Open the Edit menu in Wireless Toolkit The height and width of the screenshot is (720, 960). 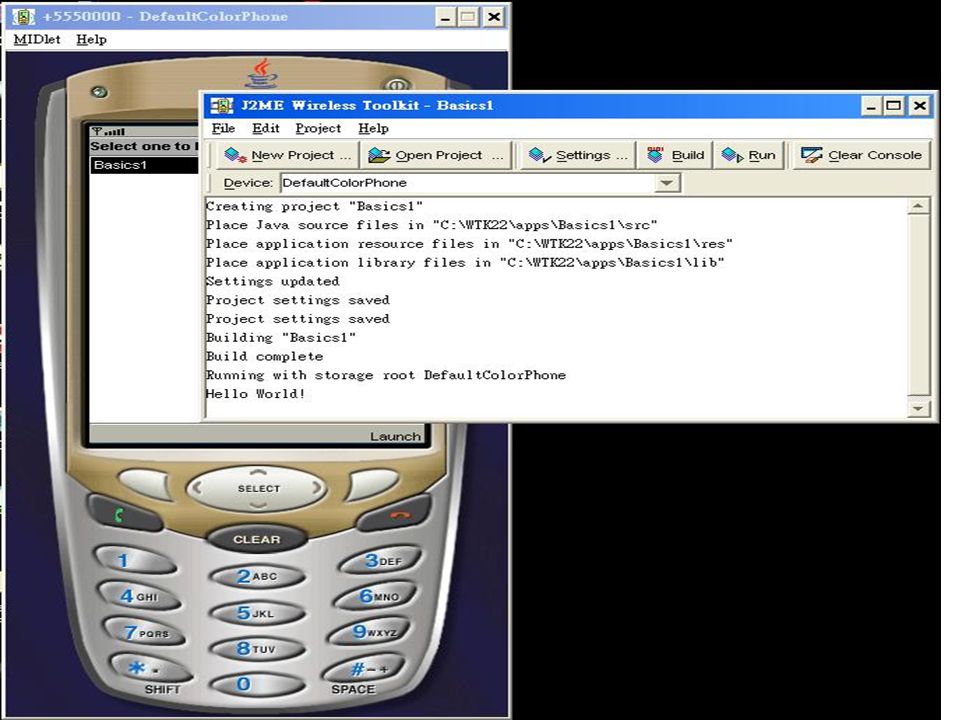266,129
